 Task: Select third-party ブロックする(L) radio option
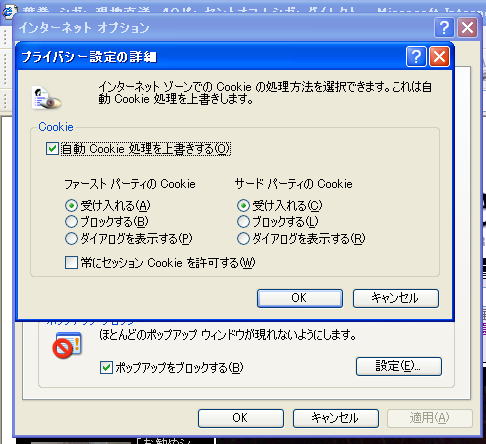pos(243,222)
